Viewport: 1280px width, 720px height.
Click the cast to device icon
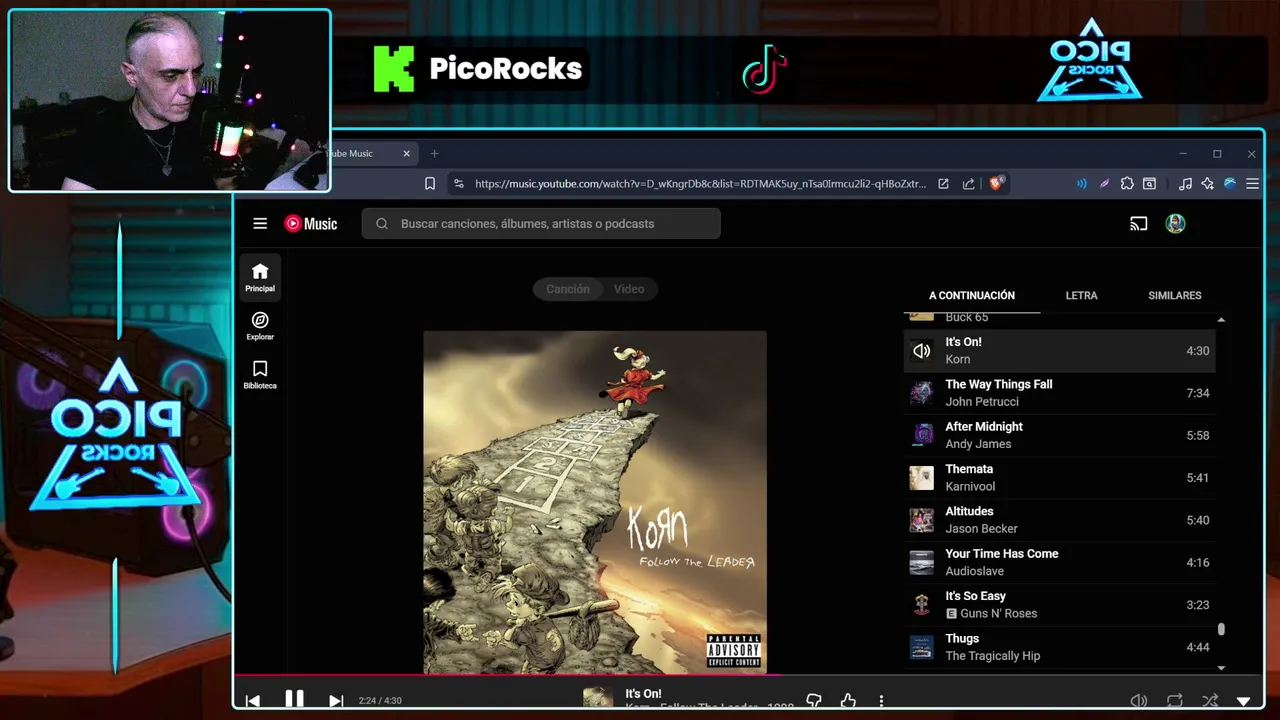(x=1138, y=224)
